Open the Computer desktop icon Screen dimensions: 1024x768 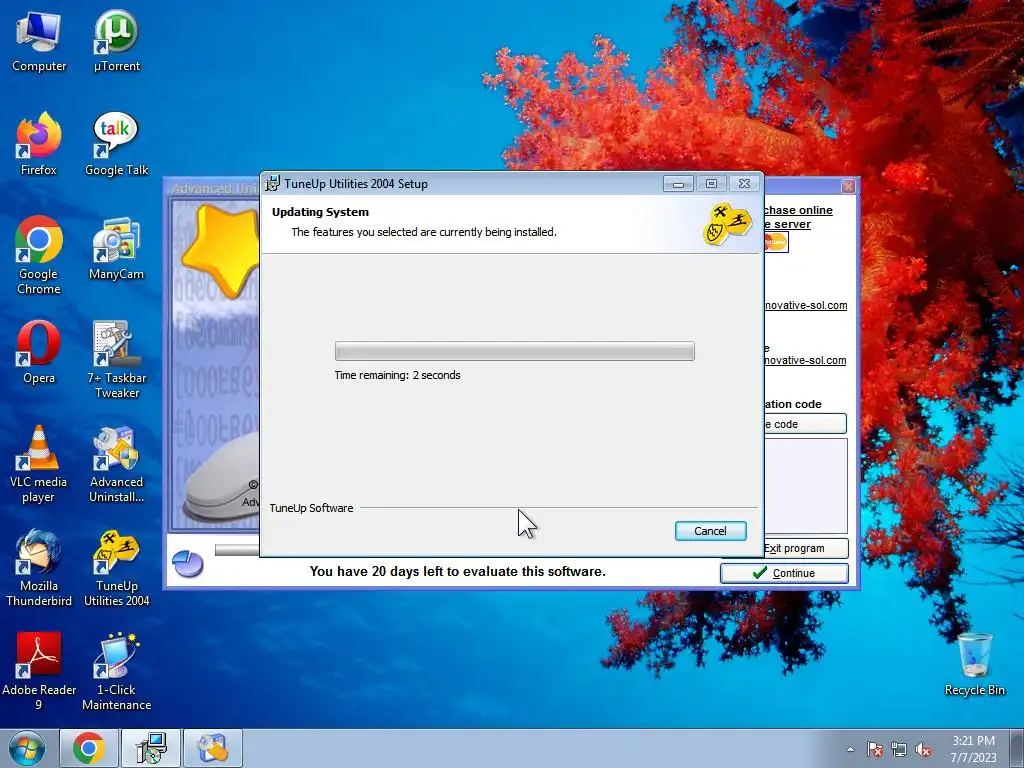[39, 41]
